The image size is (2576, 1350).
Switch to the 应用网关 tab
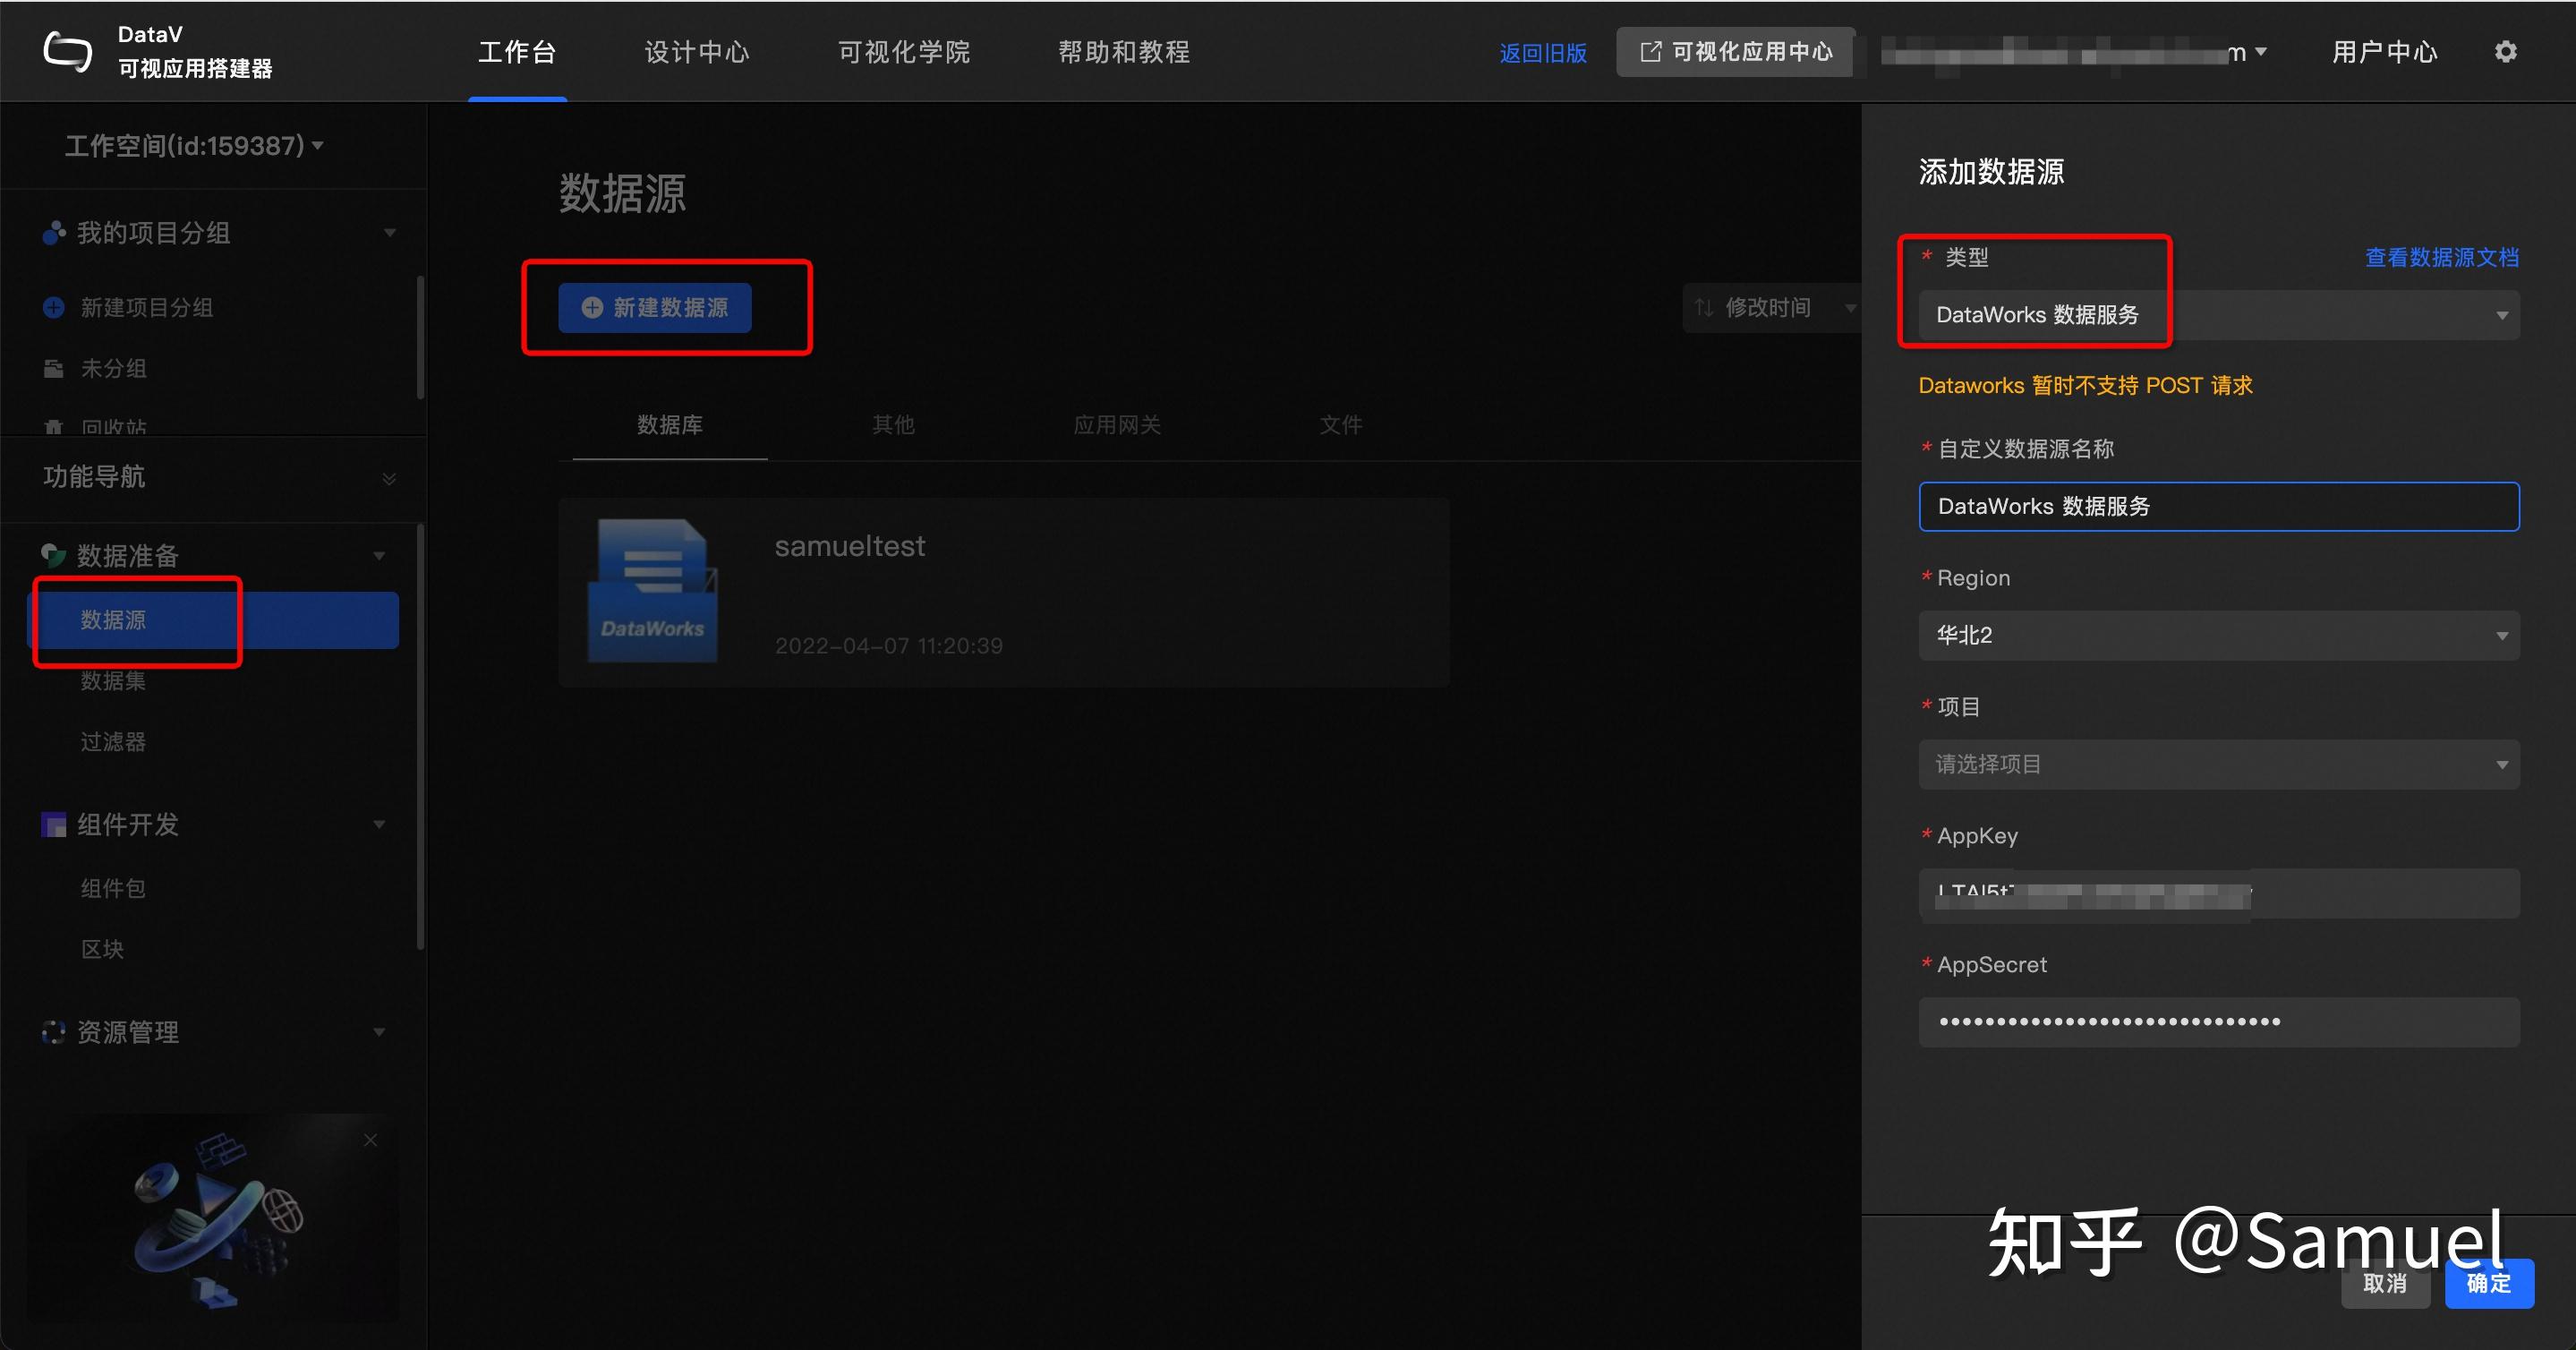1116,425
